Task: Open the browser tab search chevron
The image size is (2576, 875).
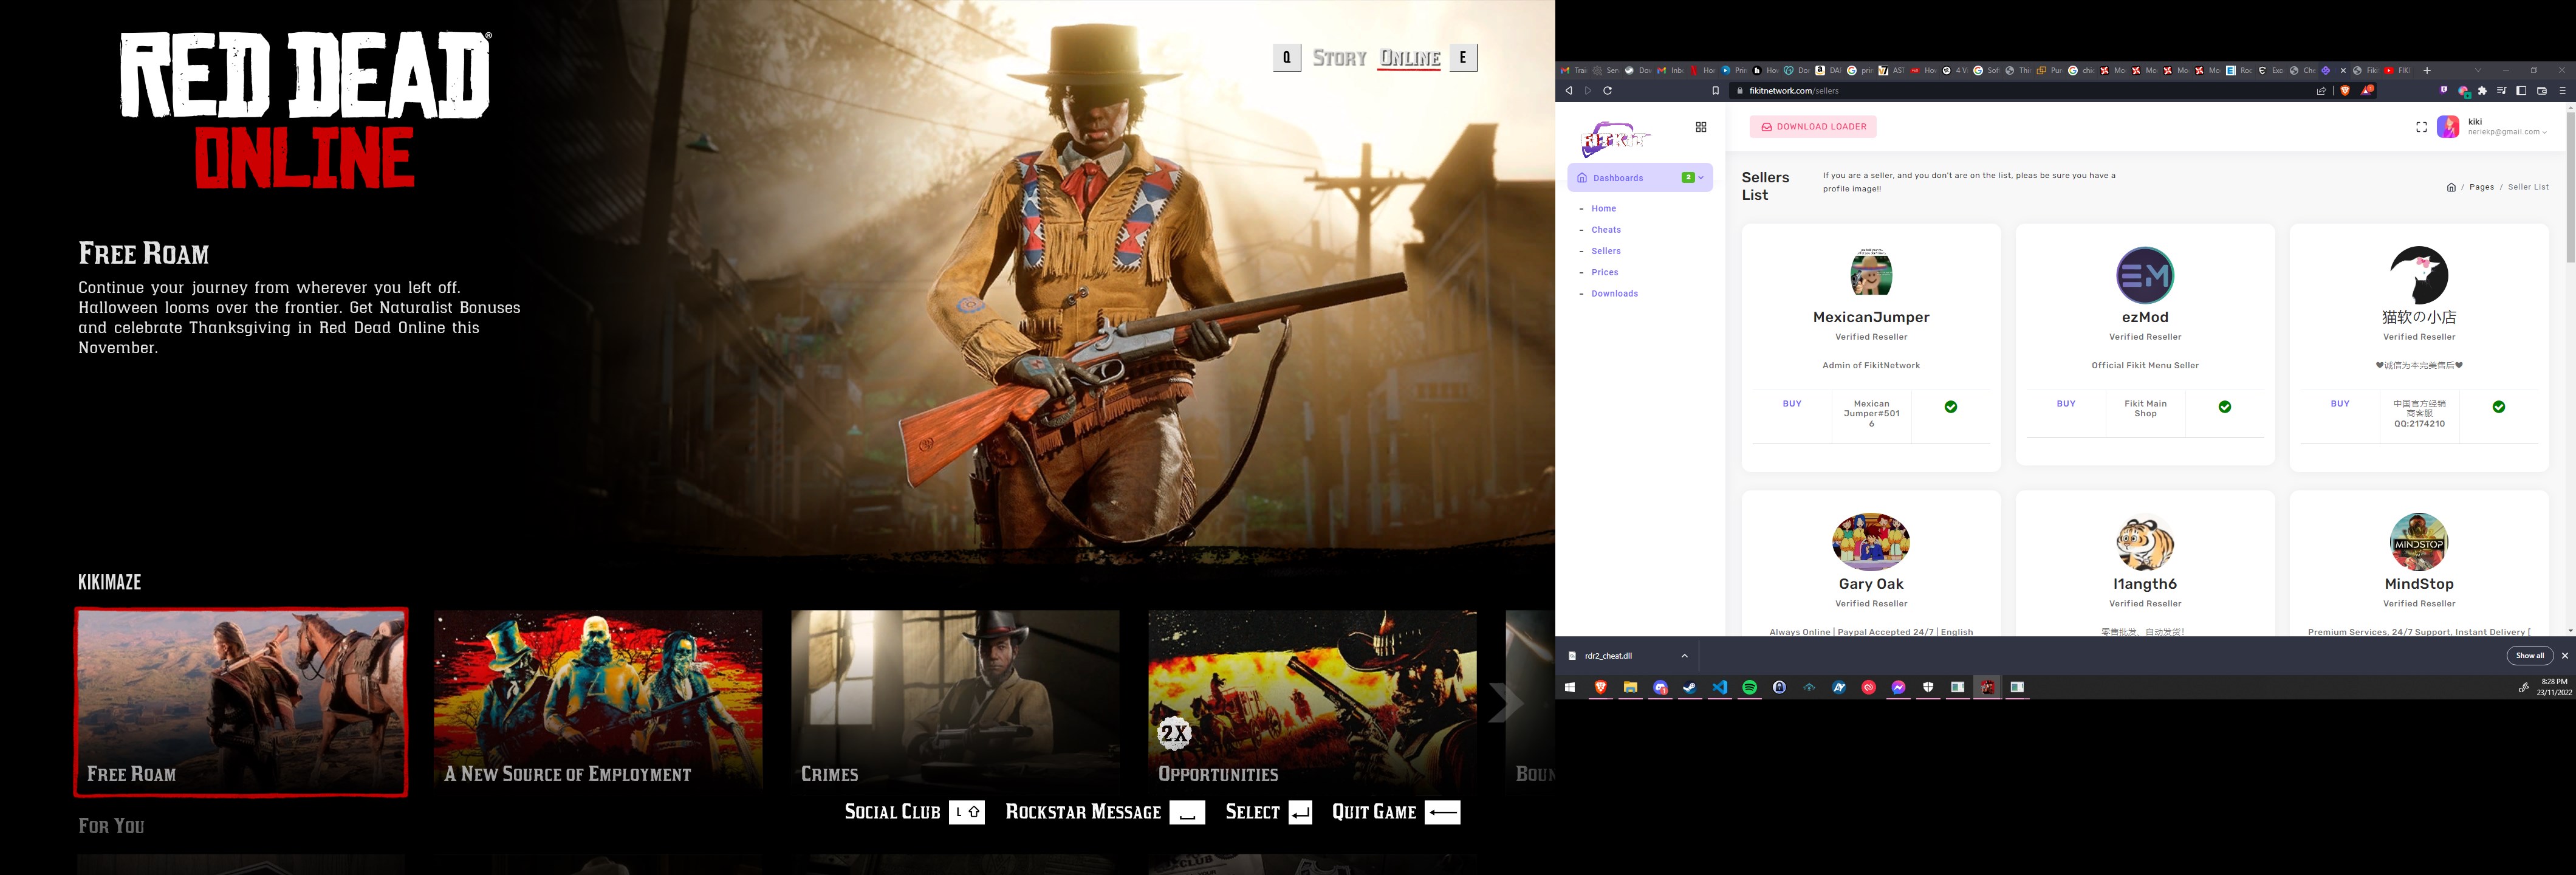Action: (x=2478, y=71)
